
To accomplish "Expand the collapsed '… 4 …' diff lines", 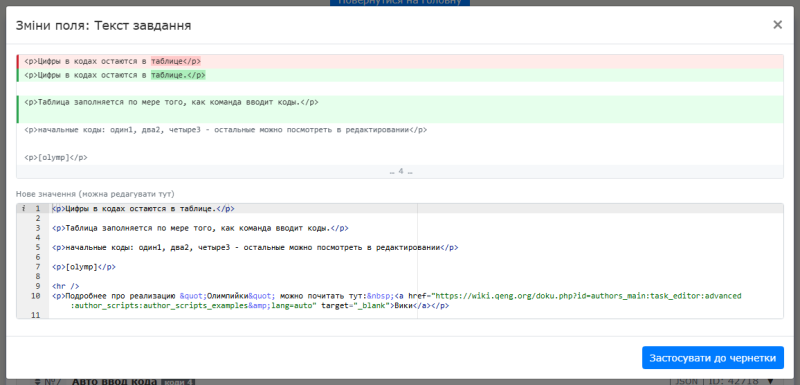I will 401,171.
